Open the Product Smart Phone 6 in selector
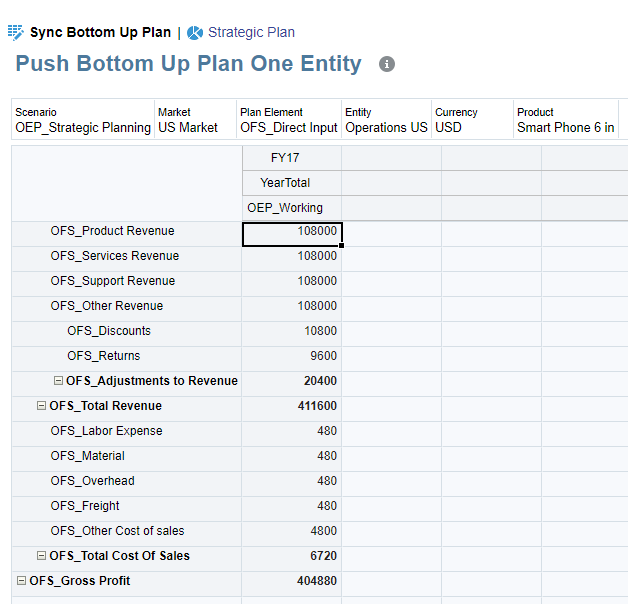628x604 pixels. [566, 120]
